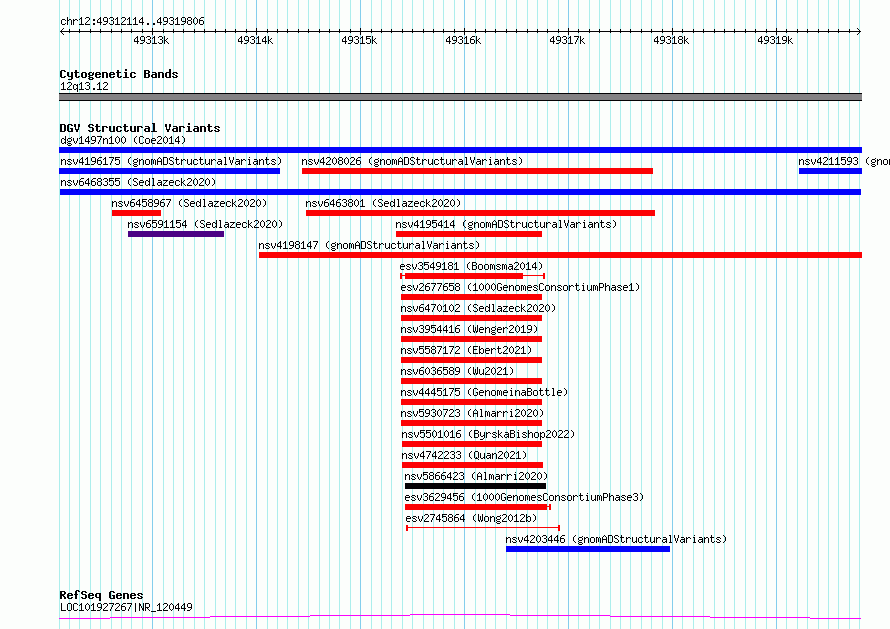This screenshot has width=890, height=629.
Task: Click the nsv6470102 red bar
Action: 471,318
